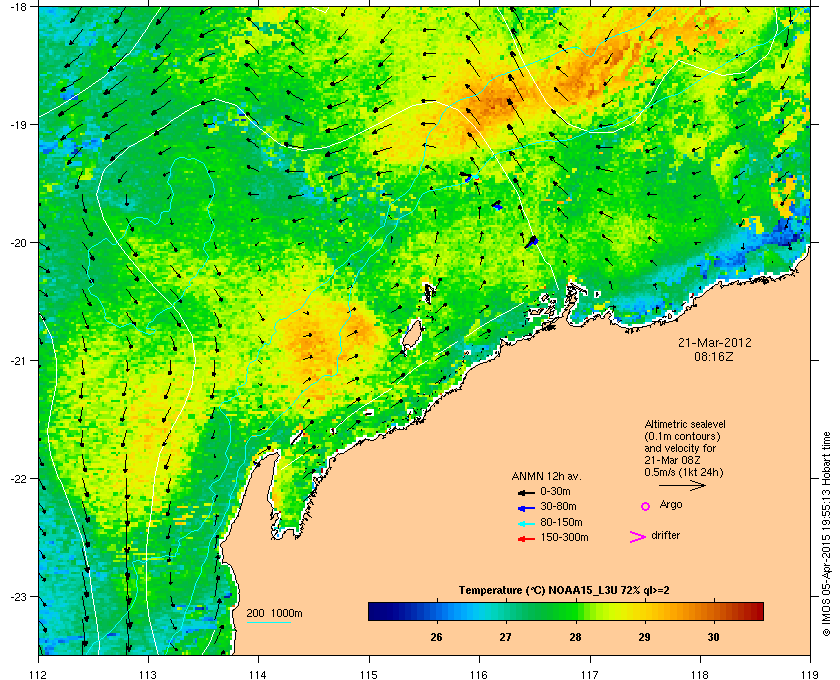This screenshot has width=840, height=680.
Task: Click the 'ANMN 12h av.' heading
Action: tap(546, 476)
